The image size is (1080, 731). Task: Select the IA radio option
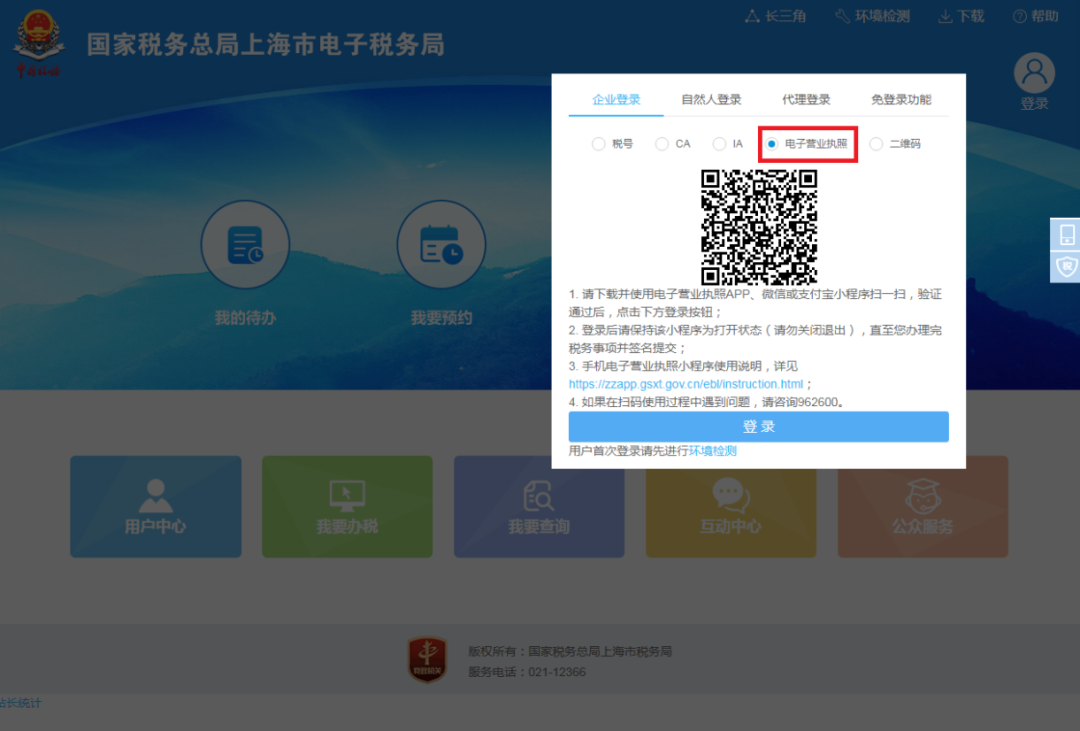(x=719, y=143)
